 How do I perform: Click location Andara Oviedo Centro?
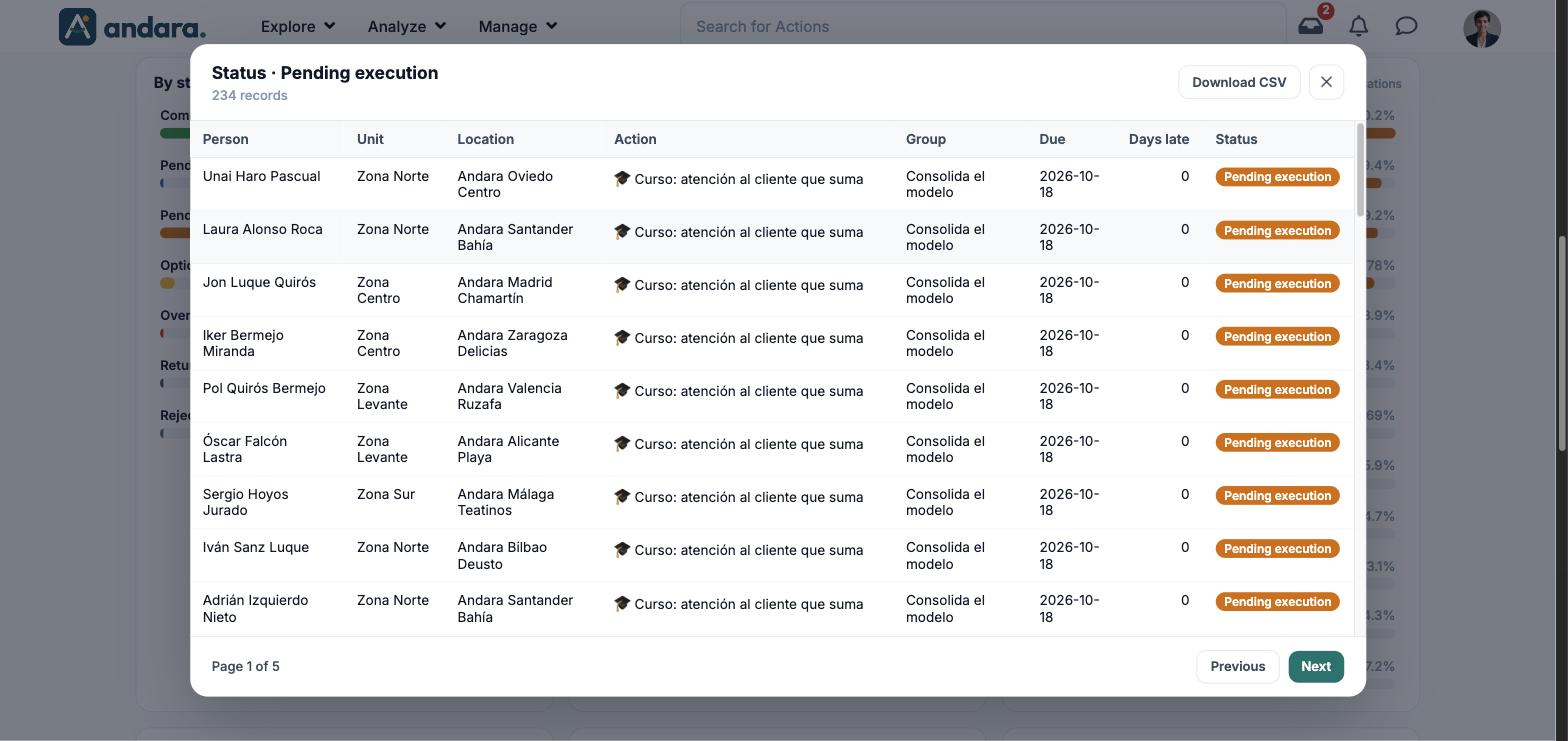pyautogui.click(x=505, y=184)
